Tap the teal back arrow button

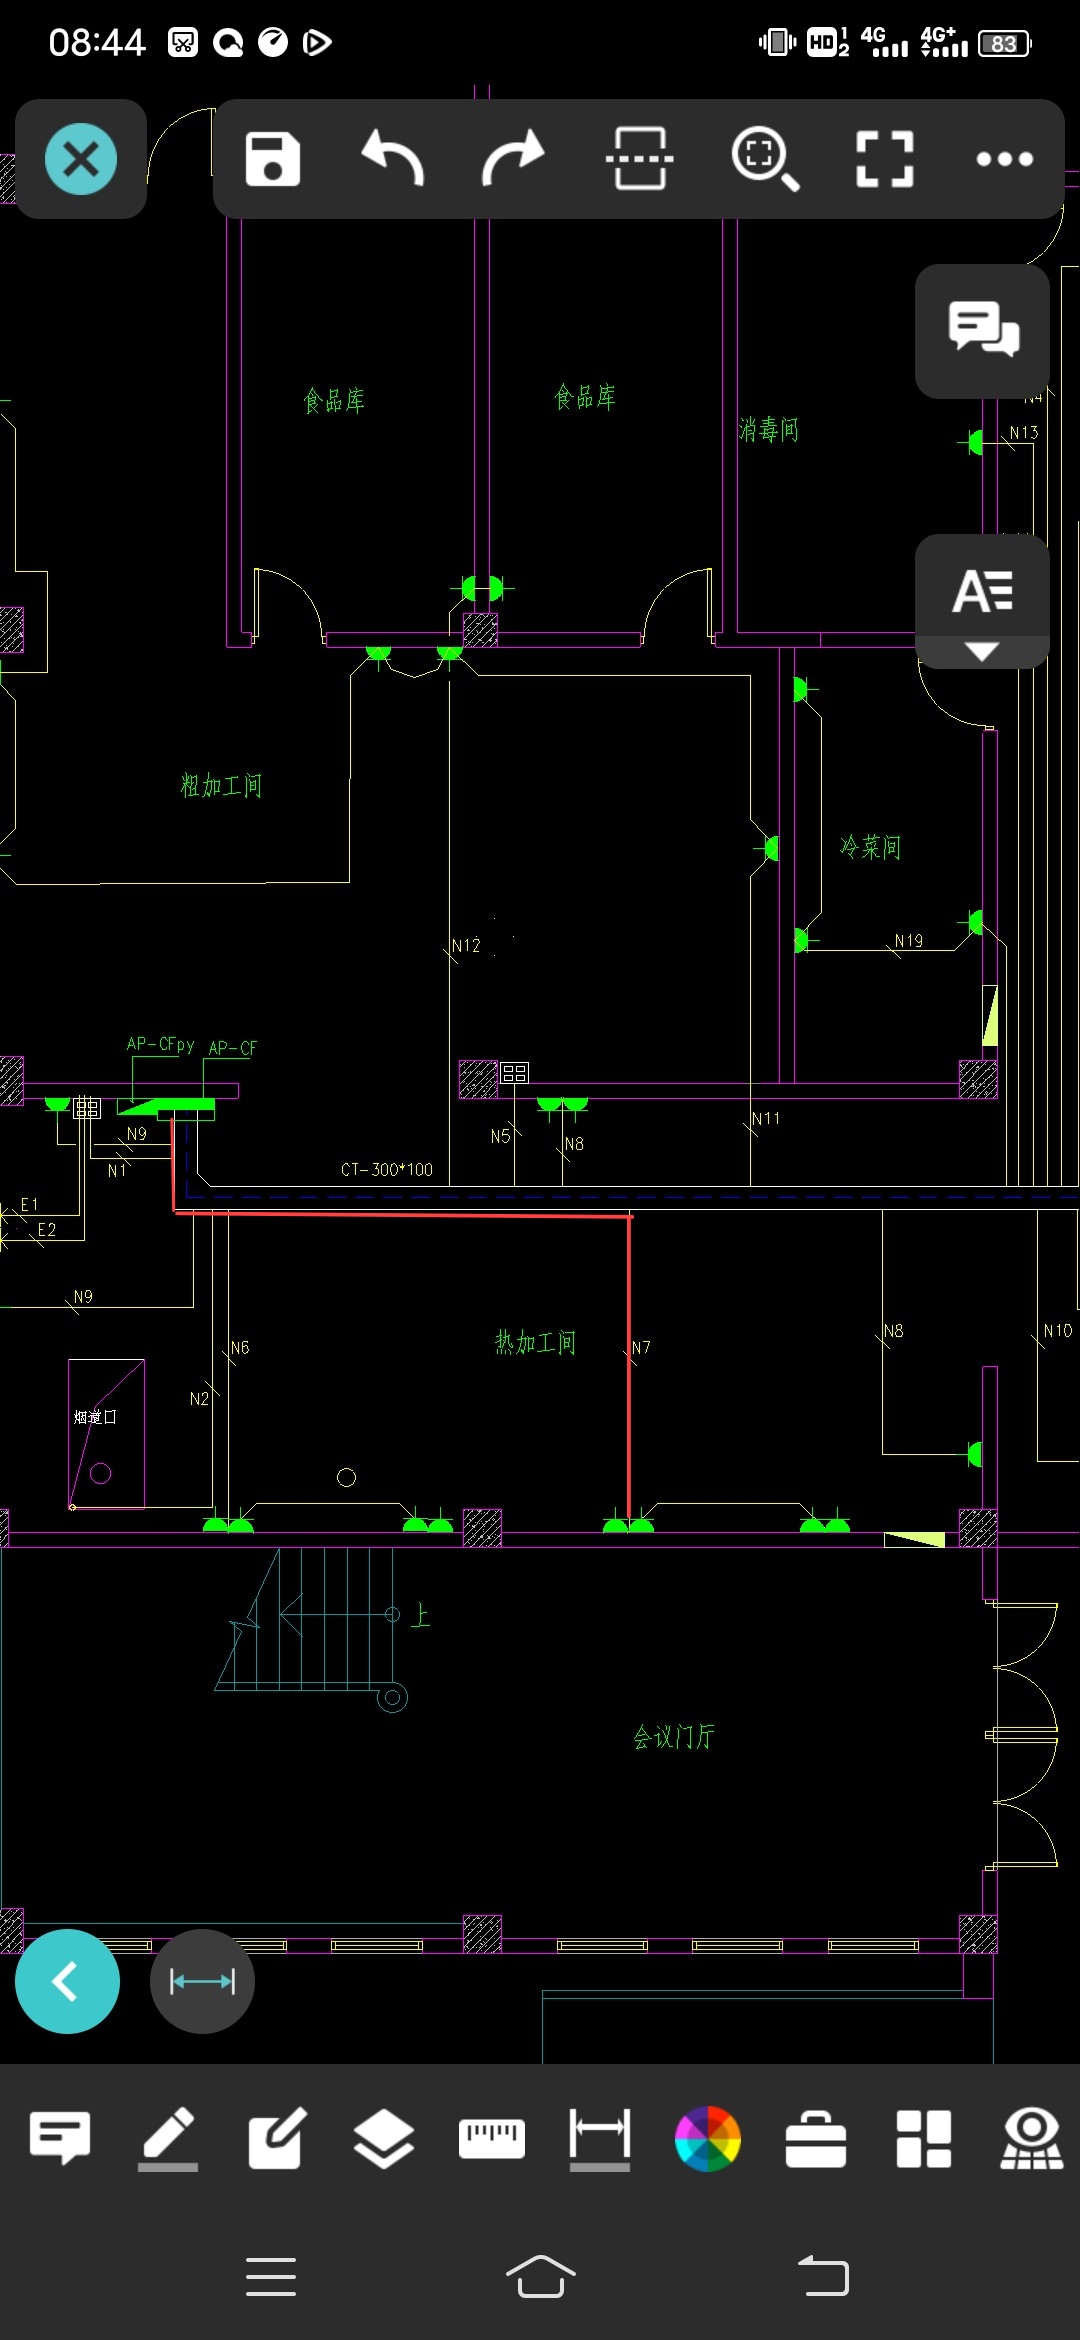coord(67,1981)
